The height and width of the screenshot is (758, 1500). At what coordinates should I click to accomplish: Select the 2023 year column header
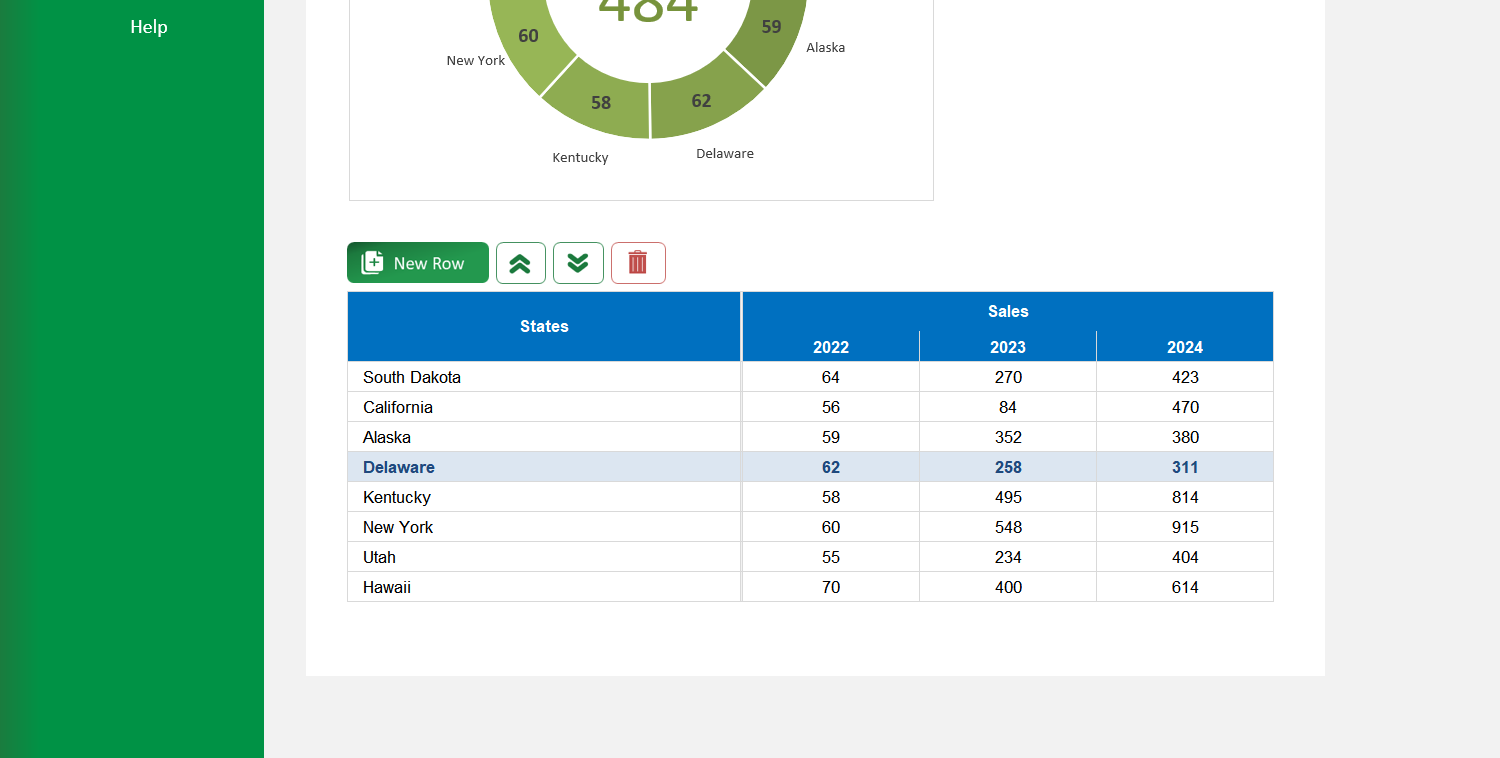coord(1007,346)
